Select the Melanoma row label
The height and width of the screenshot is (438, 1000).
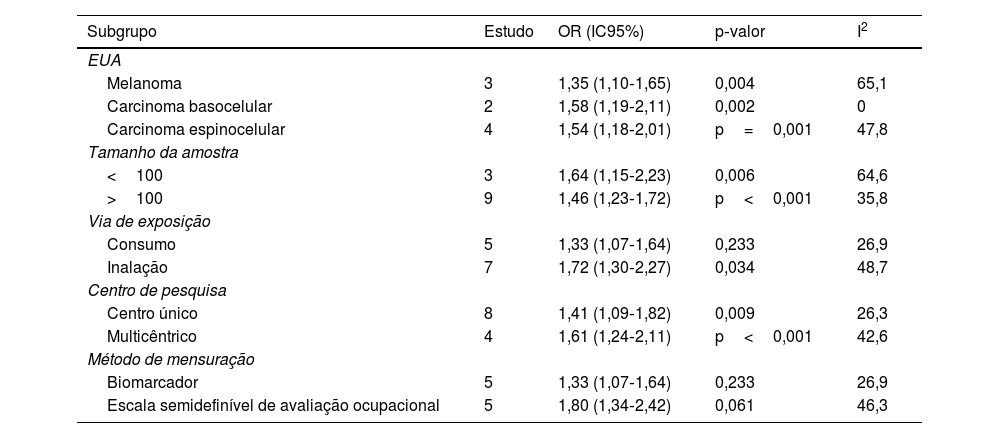pos(144,83)
